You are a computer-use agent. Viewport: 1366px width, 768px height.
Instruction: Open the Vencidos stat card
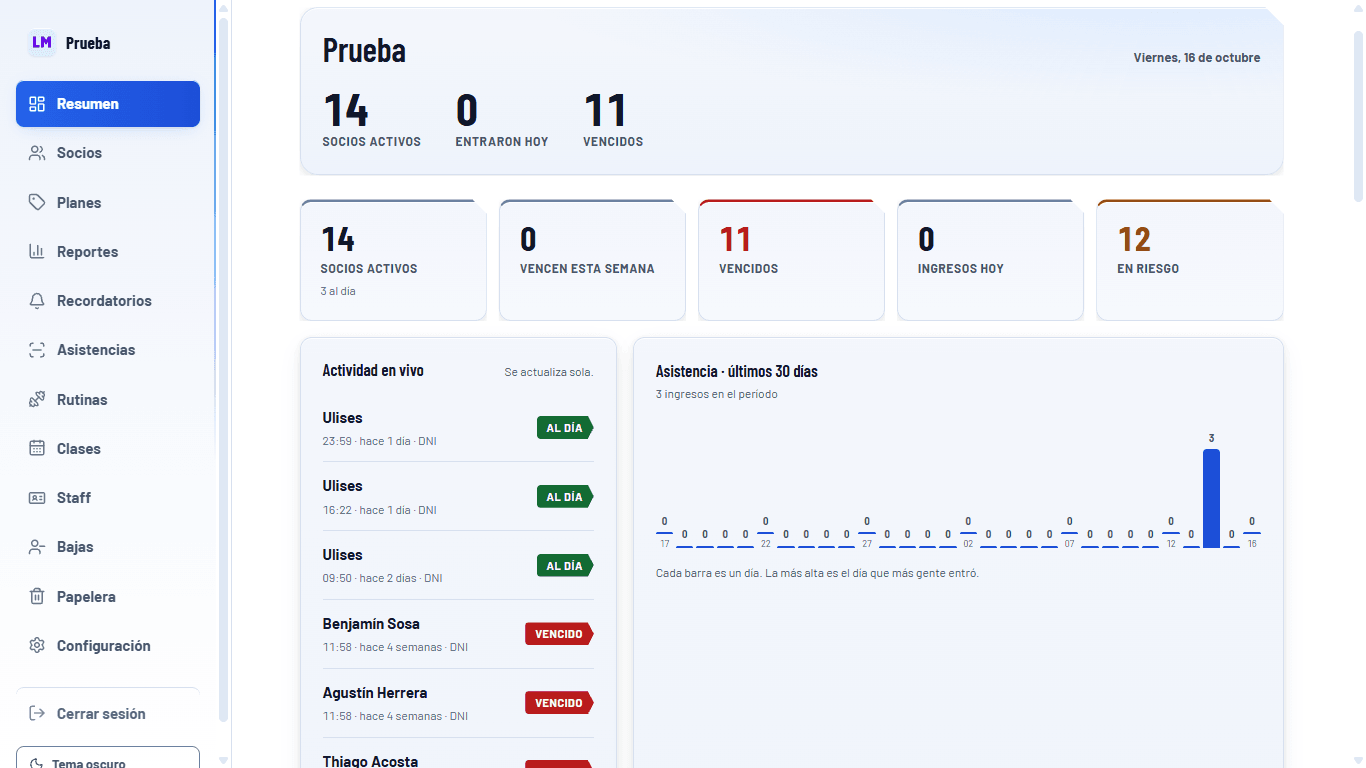[x=791, y=260]
